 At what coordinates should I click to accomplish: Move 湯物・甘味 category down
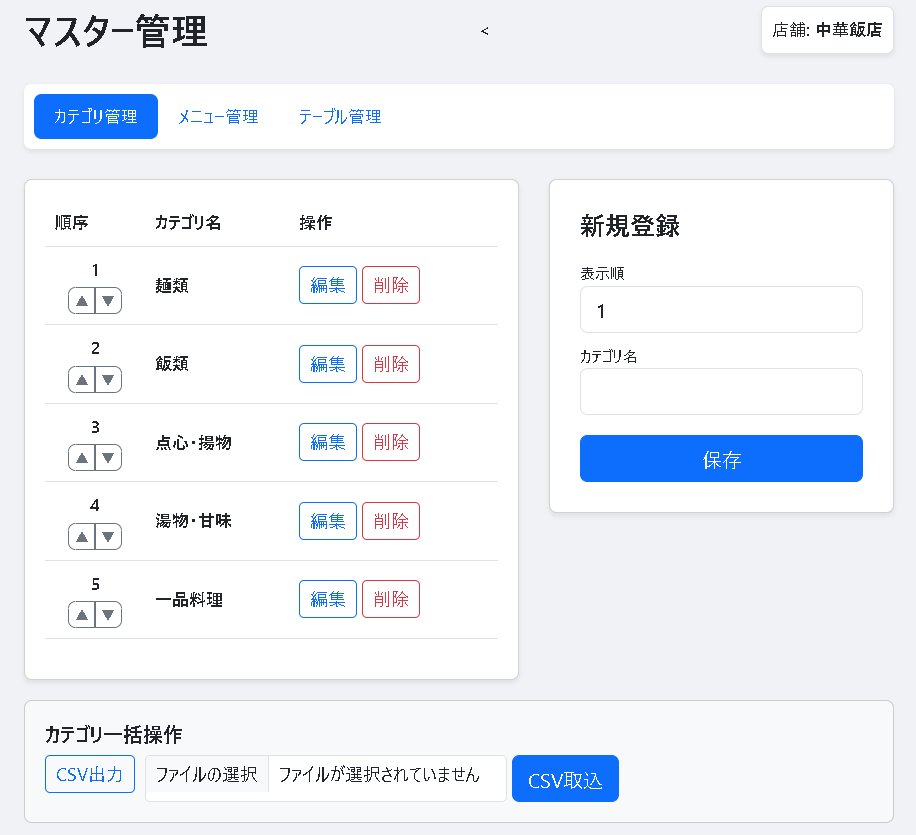108,536
